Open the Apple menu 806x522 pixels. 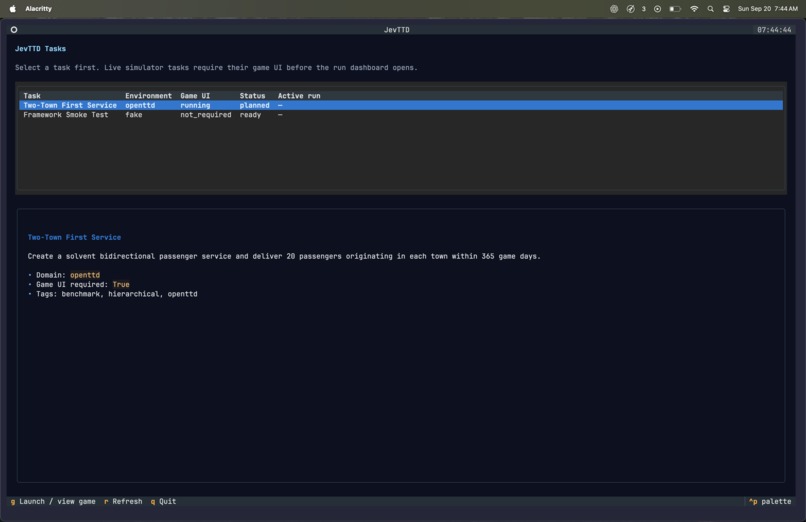13,9
